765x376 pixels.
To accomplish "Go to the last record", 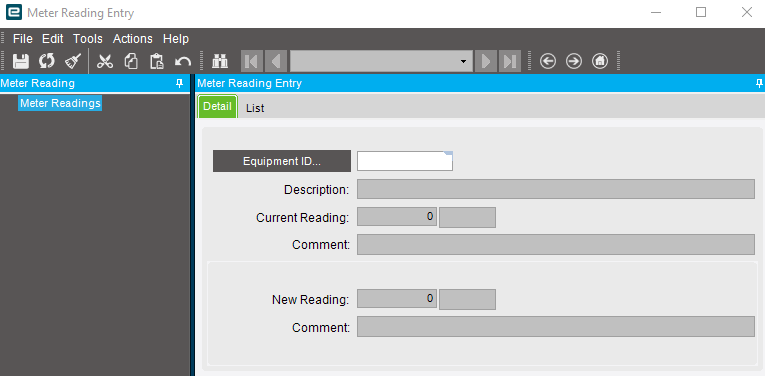I will (510, 61).
